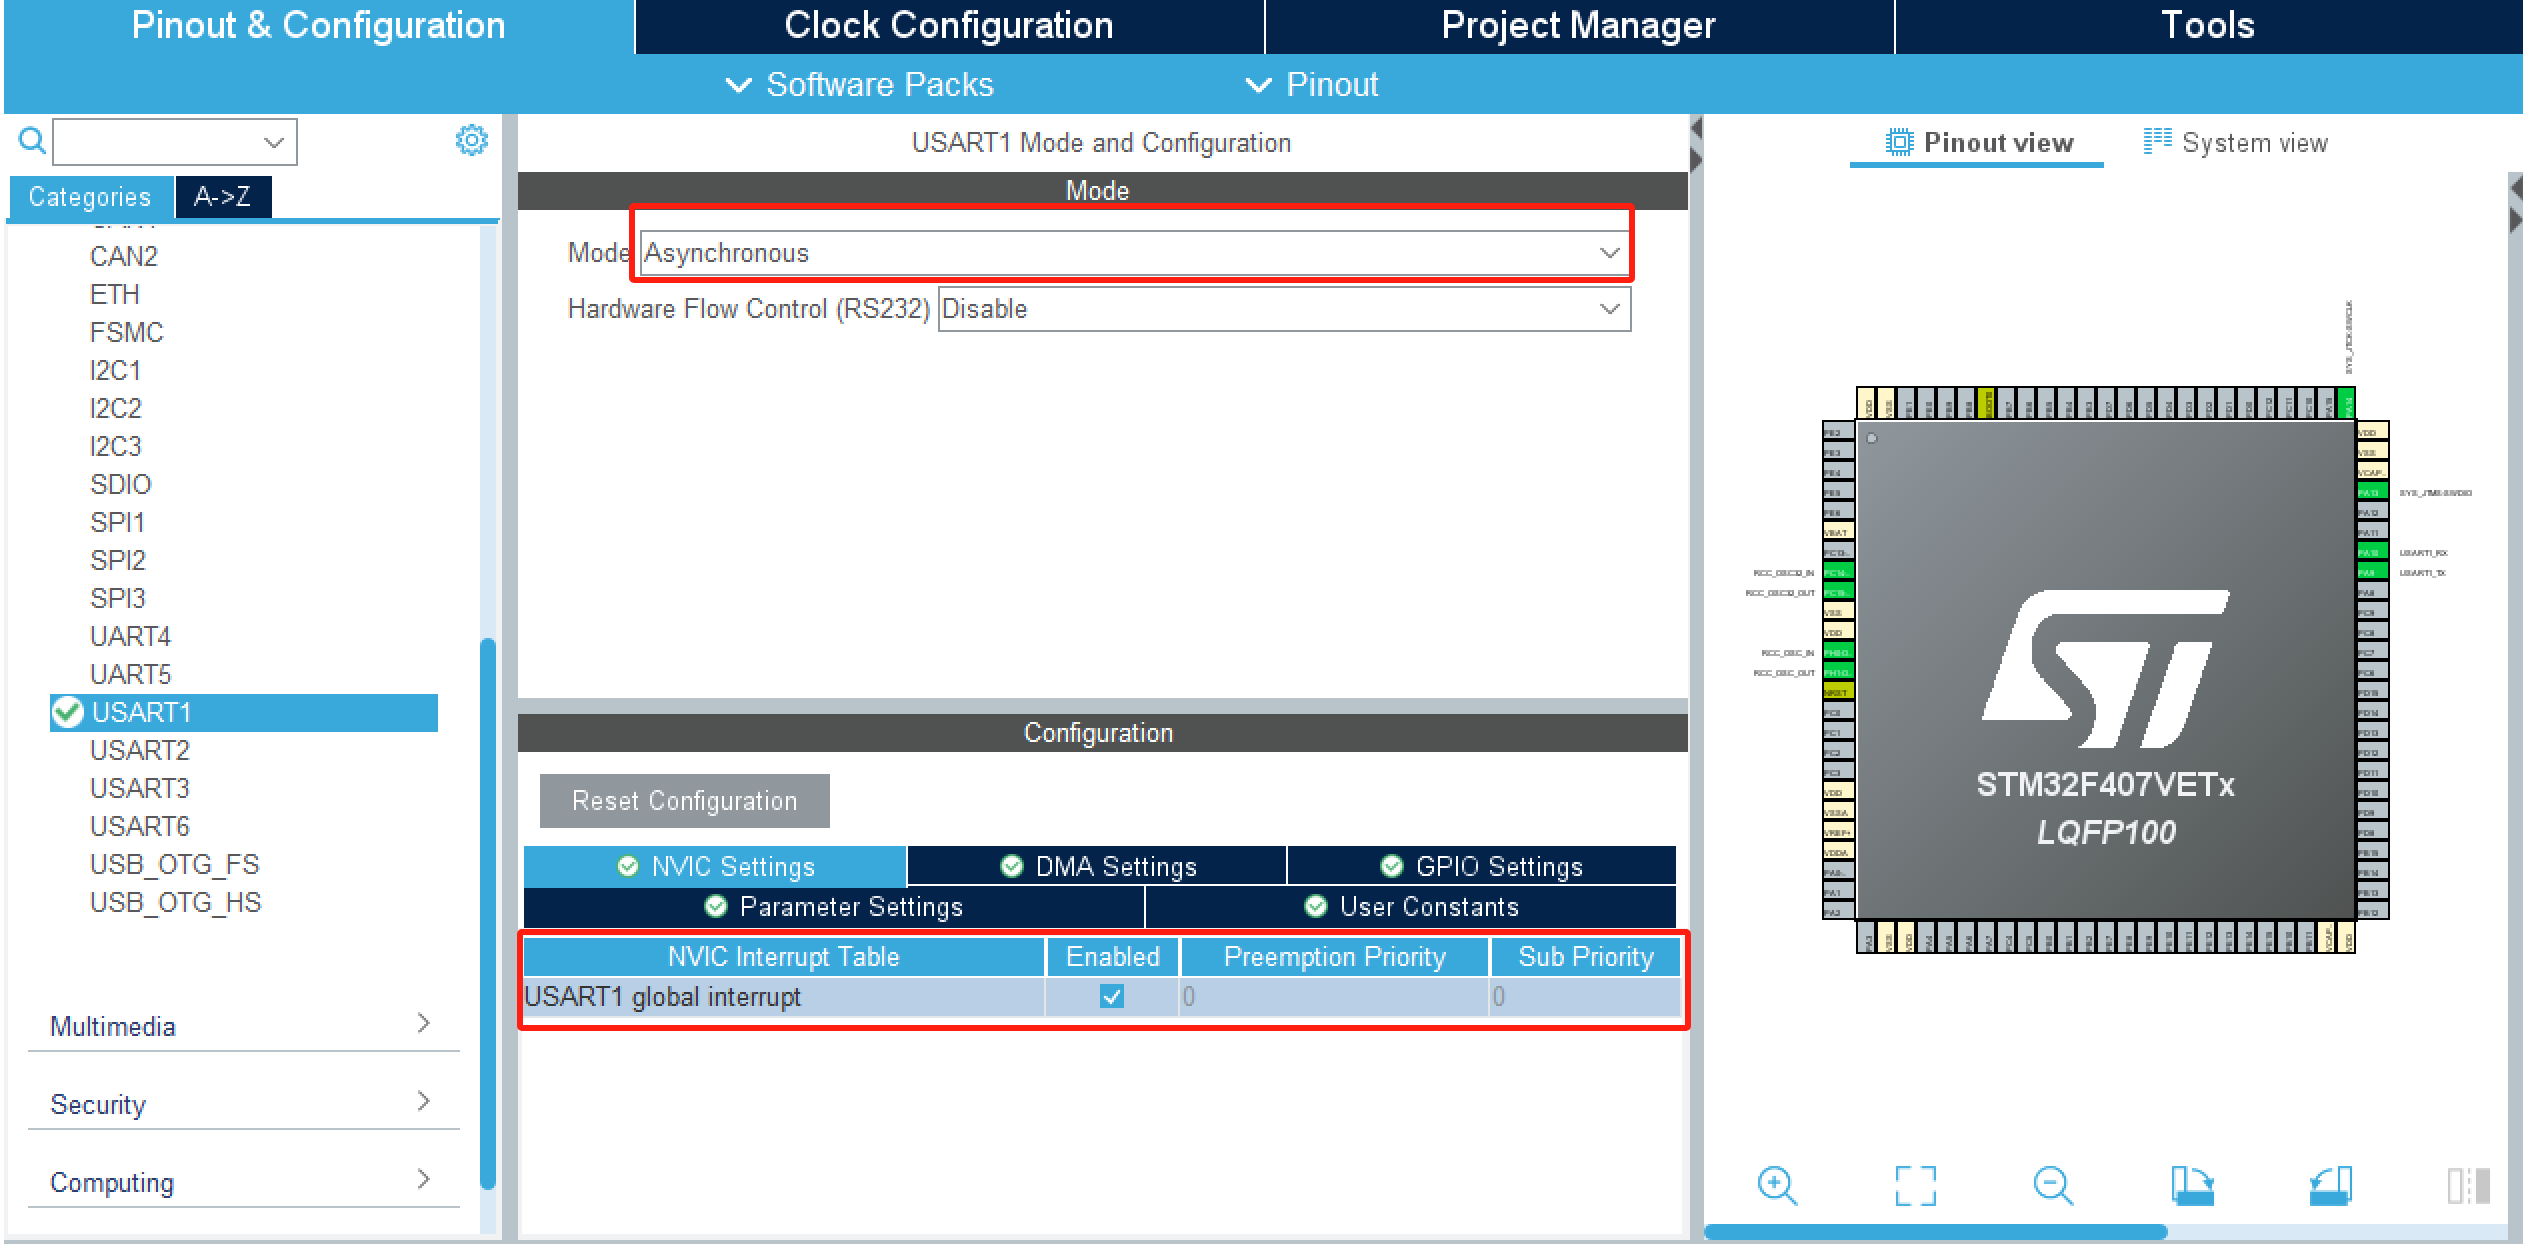The height and width of the screenshot is (1253, 2523).
Task: Open the Mode Asynchronous dropdown
Action: 1134,253
